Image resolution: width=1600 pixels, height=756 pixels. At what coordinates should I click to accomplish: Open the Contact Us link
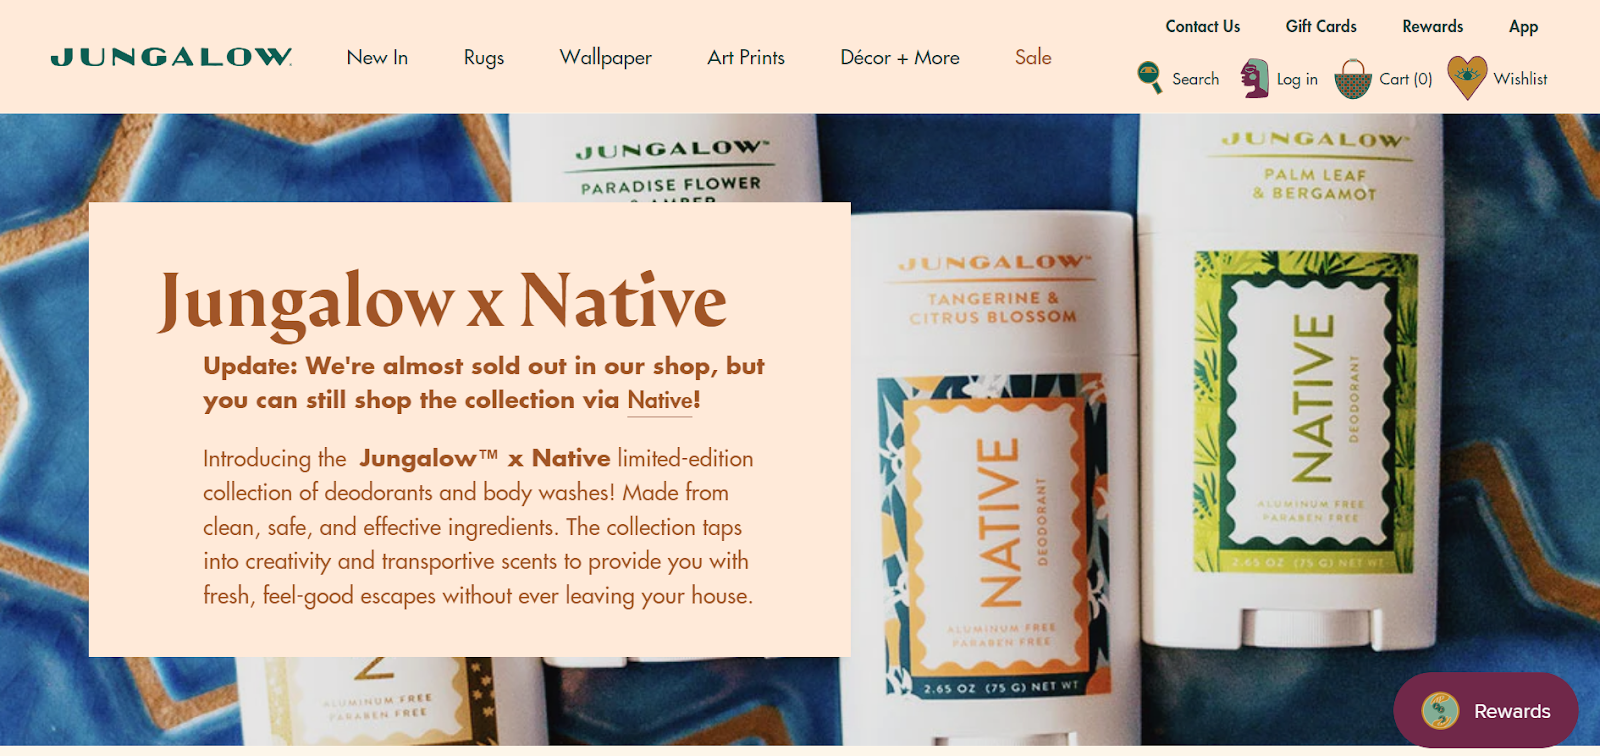1202,26
